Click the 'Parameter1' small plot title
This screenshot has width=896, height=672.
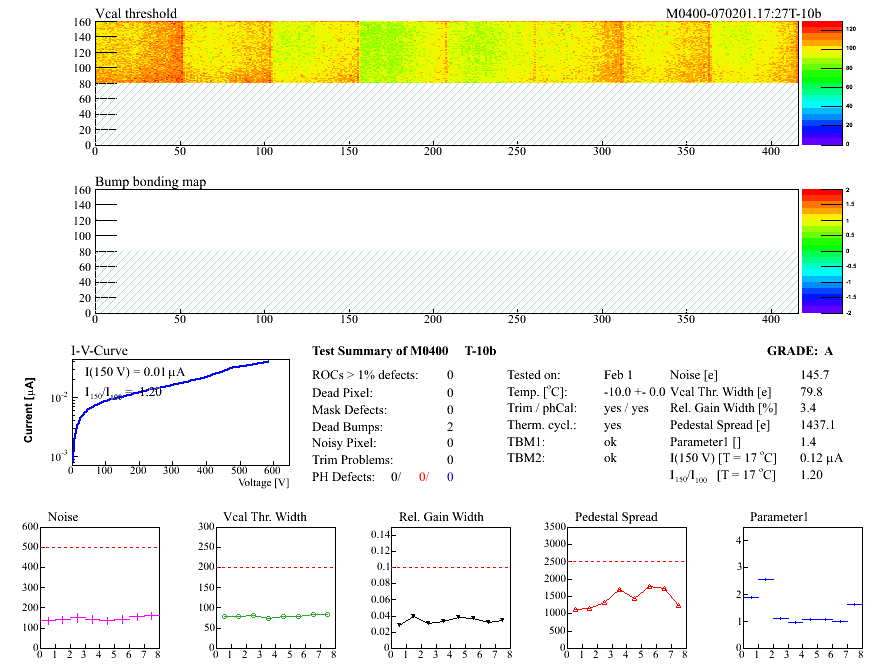tap(779, 517)
